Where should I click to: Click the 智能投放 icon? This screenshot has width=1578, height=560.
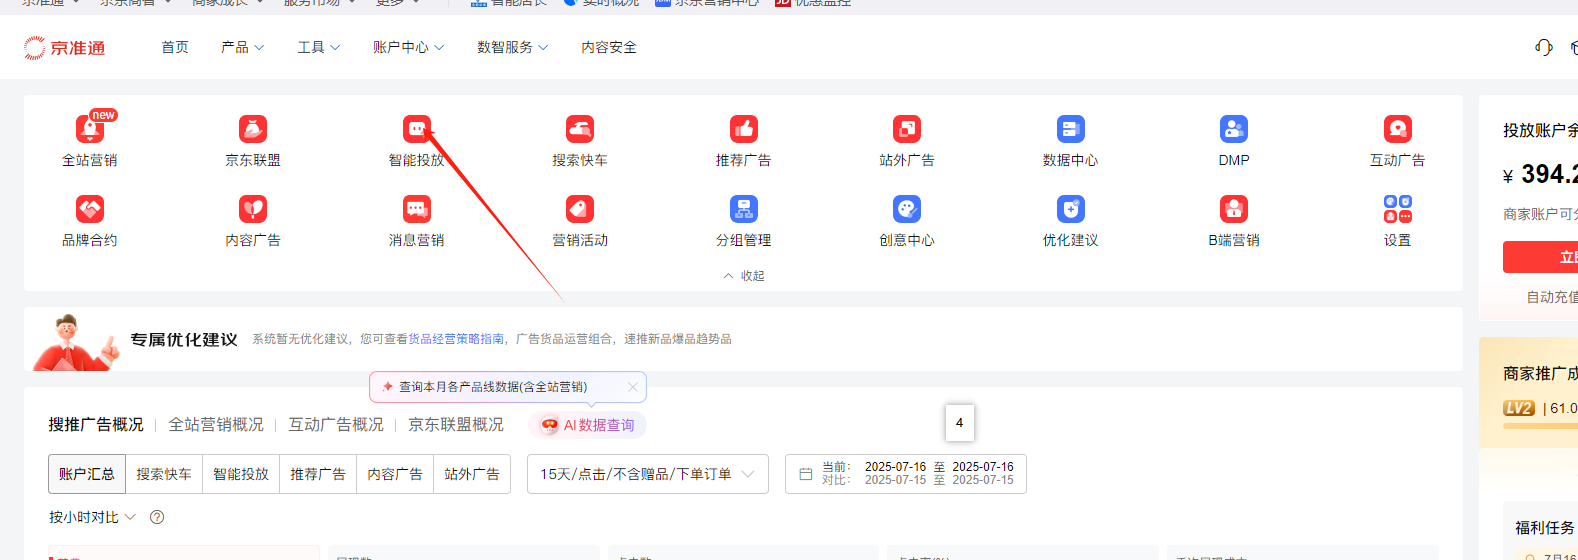[x=416, y=130]
